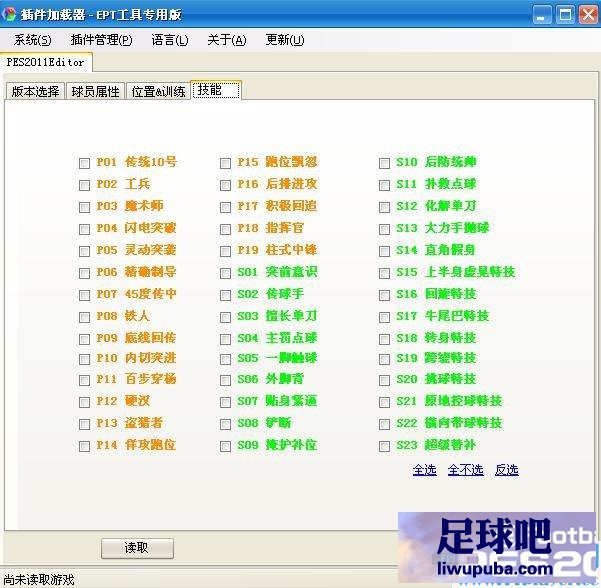Toggle S17 牛尾巴特技 checkbox

coord(384,317)
